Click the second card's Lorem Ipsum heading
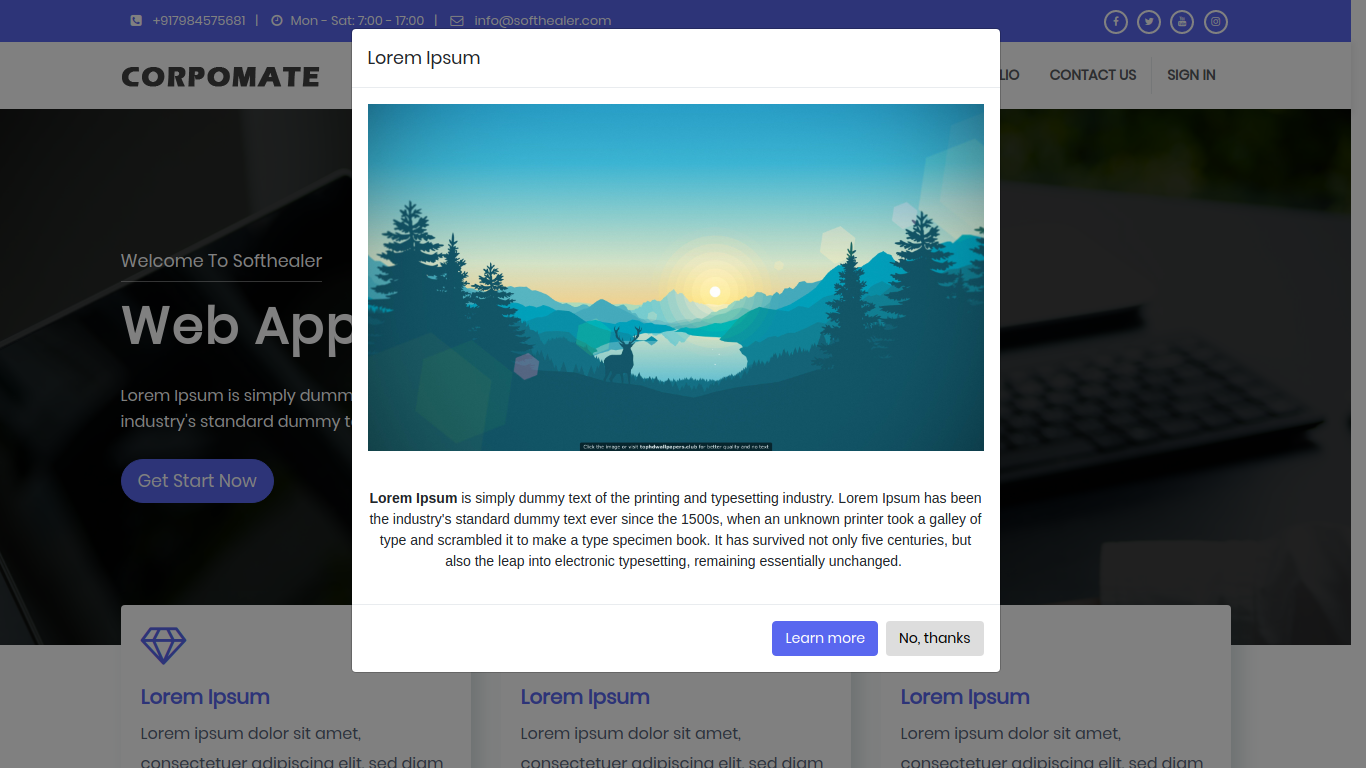The width and height of the screenshot is (1366, 768). coord(585,697)
